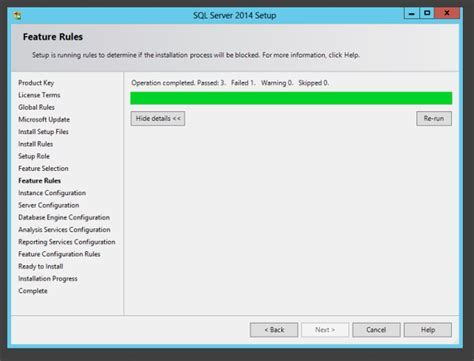Maximize the SQL Server 2014 Setup window
Screen dimensions: 474x361
(427, 13)
